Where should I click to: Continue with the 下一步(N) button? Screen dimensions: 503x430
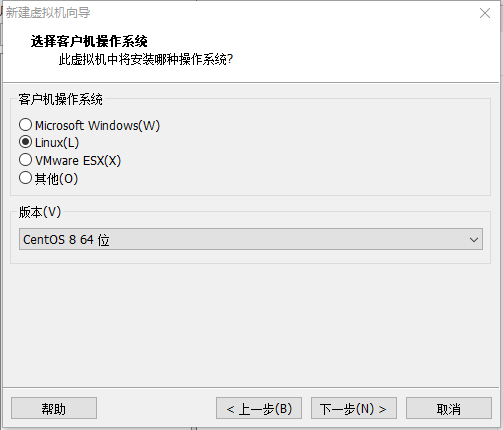coord(354,408)
